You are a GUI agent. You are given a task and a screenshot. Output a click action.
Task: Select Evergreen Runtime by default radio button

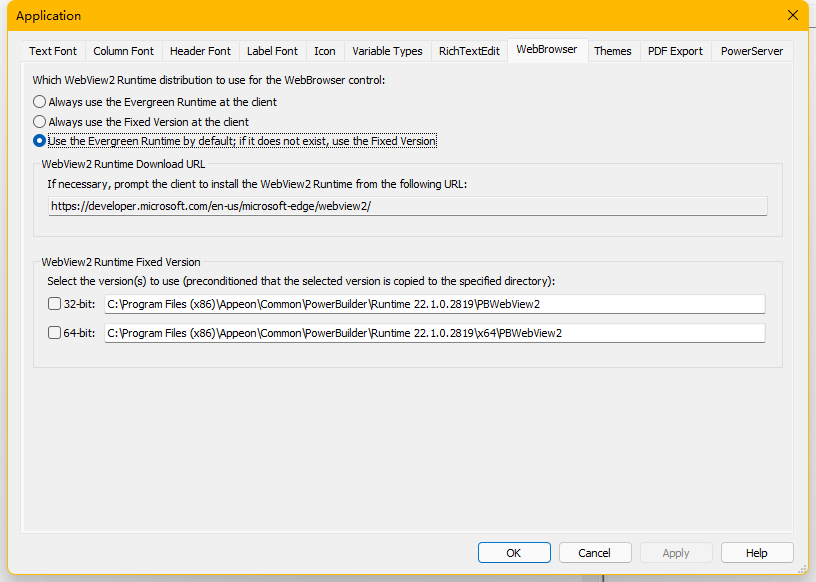tap(40, 141)
